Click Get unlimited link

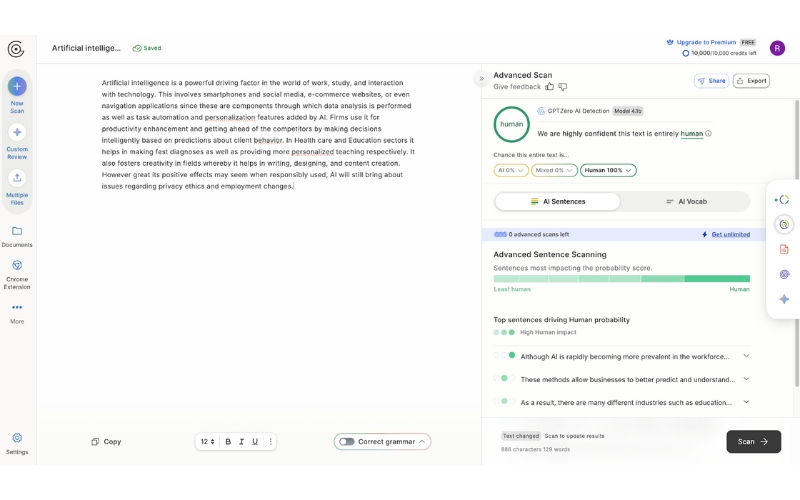tap(730, 235)
